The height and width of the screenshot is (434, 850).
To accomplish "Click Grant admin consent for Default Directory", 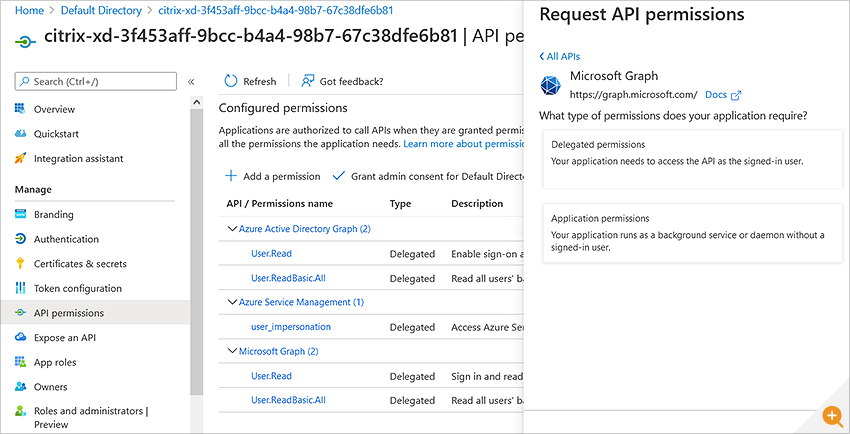I will (x=428, y=176).
